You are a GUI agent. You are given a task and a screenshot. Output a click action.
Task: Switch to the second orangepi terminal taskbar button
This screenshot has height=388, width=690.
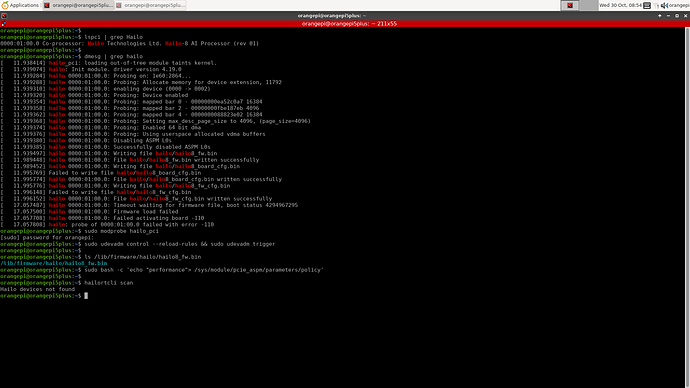click(150, 5)
